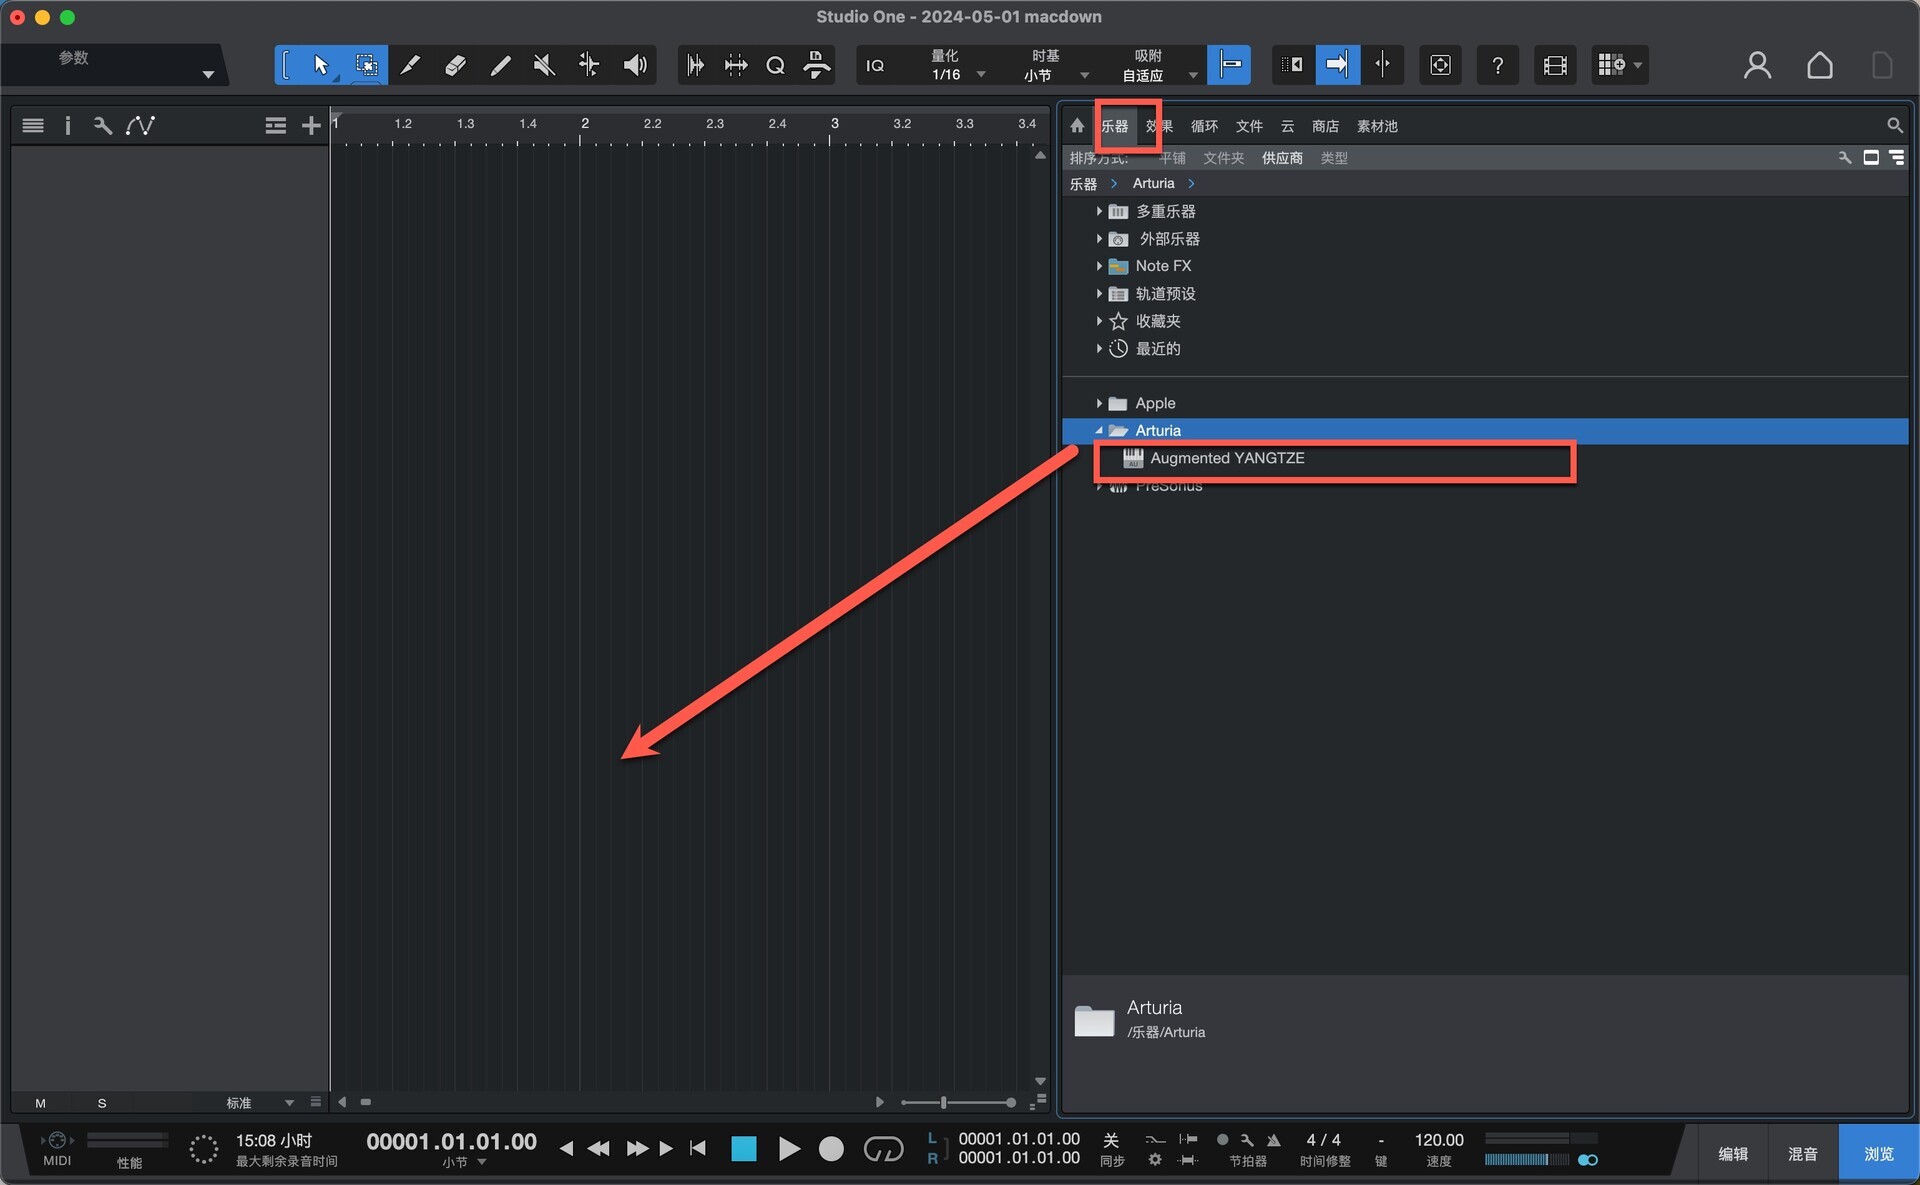Go to browser home icon
Viewport: 1920px width, 1185px height.
pos(1077,126)
